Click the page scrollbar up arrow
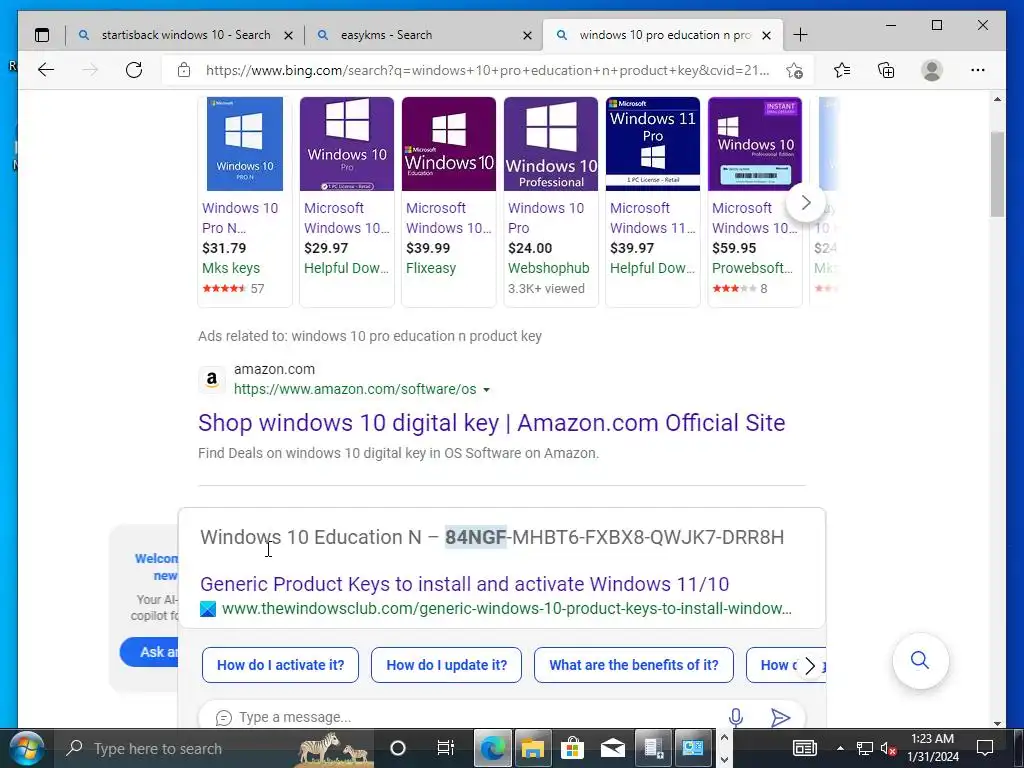Screen dimensions: 1024x768 [x=997, y=99]
